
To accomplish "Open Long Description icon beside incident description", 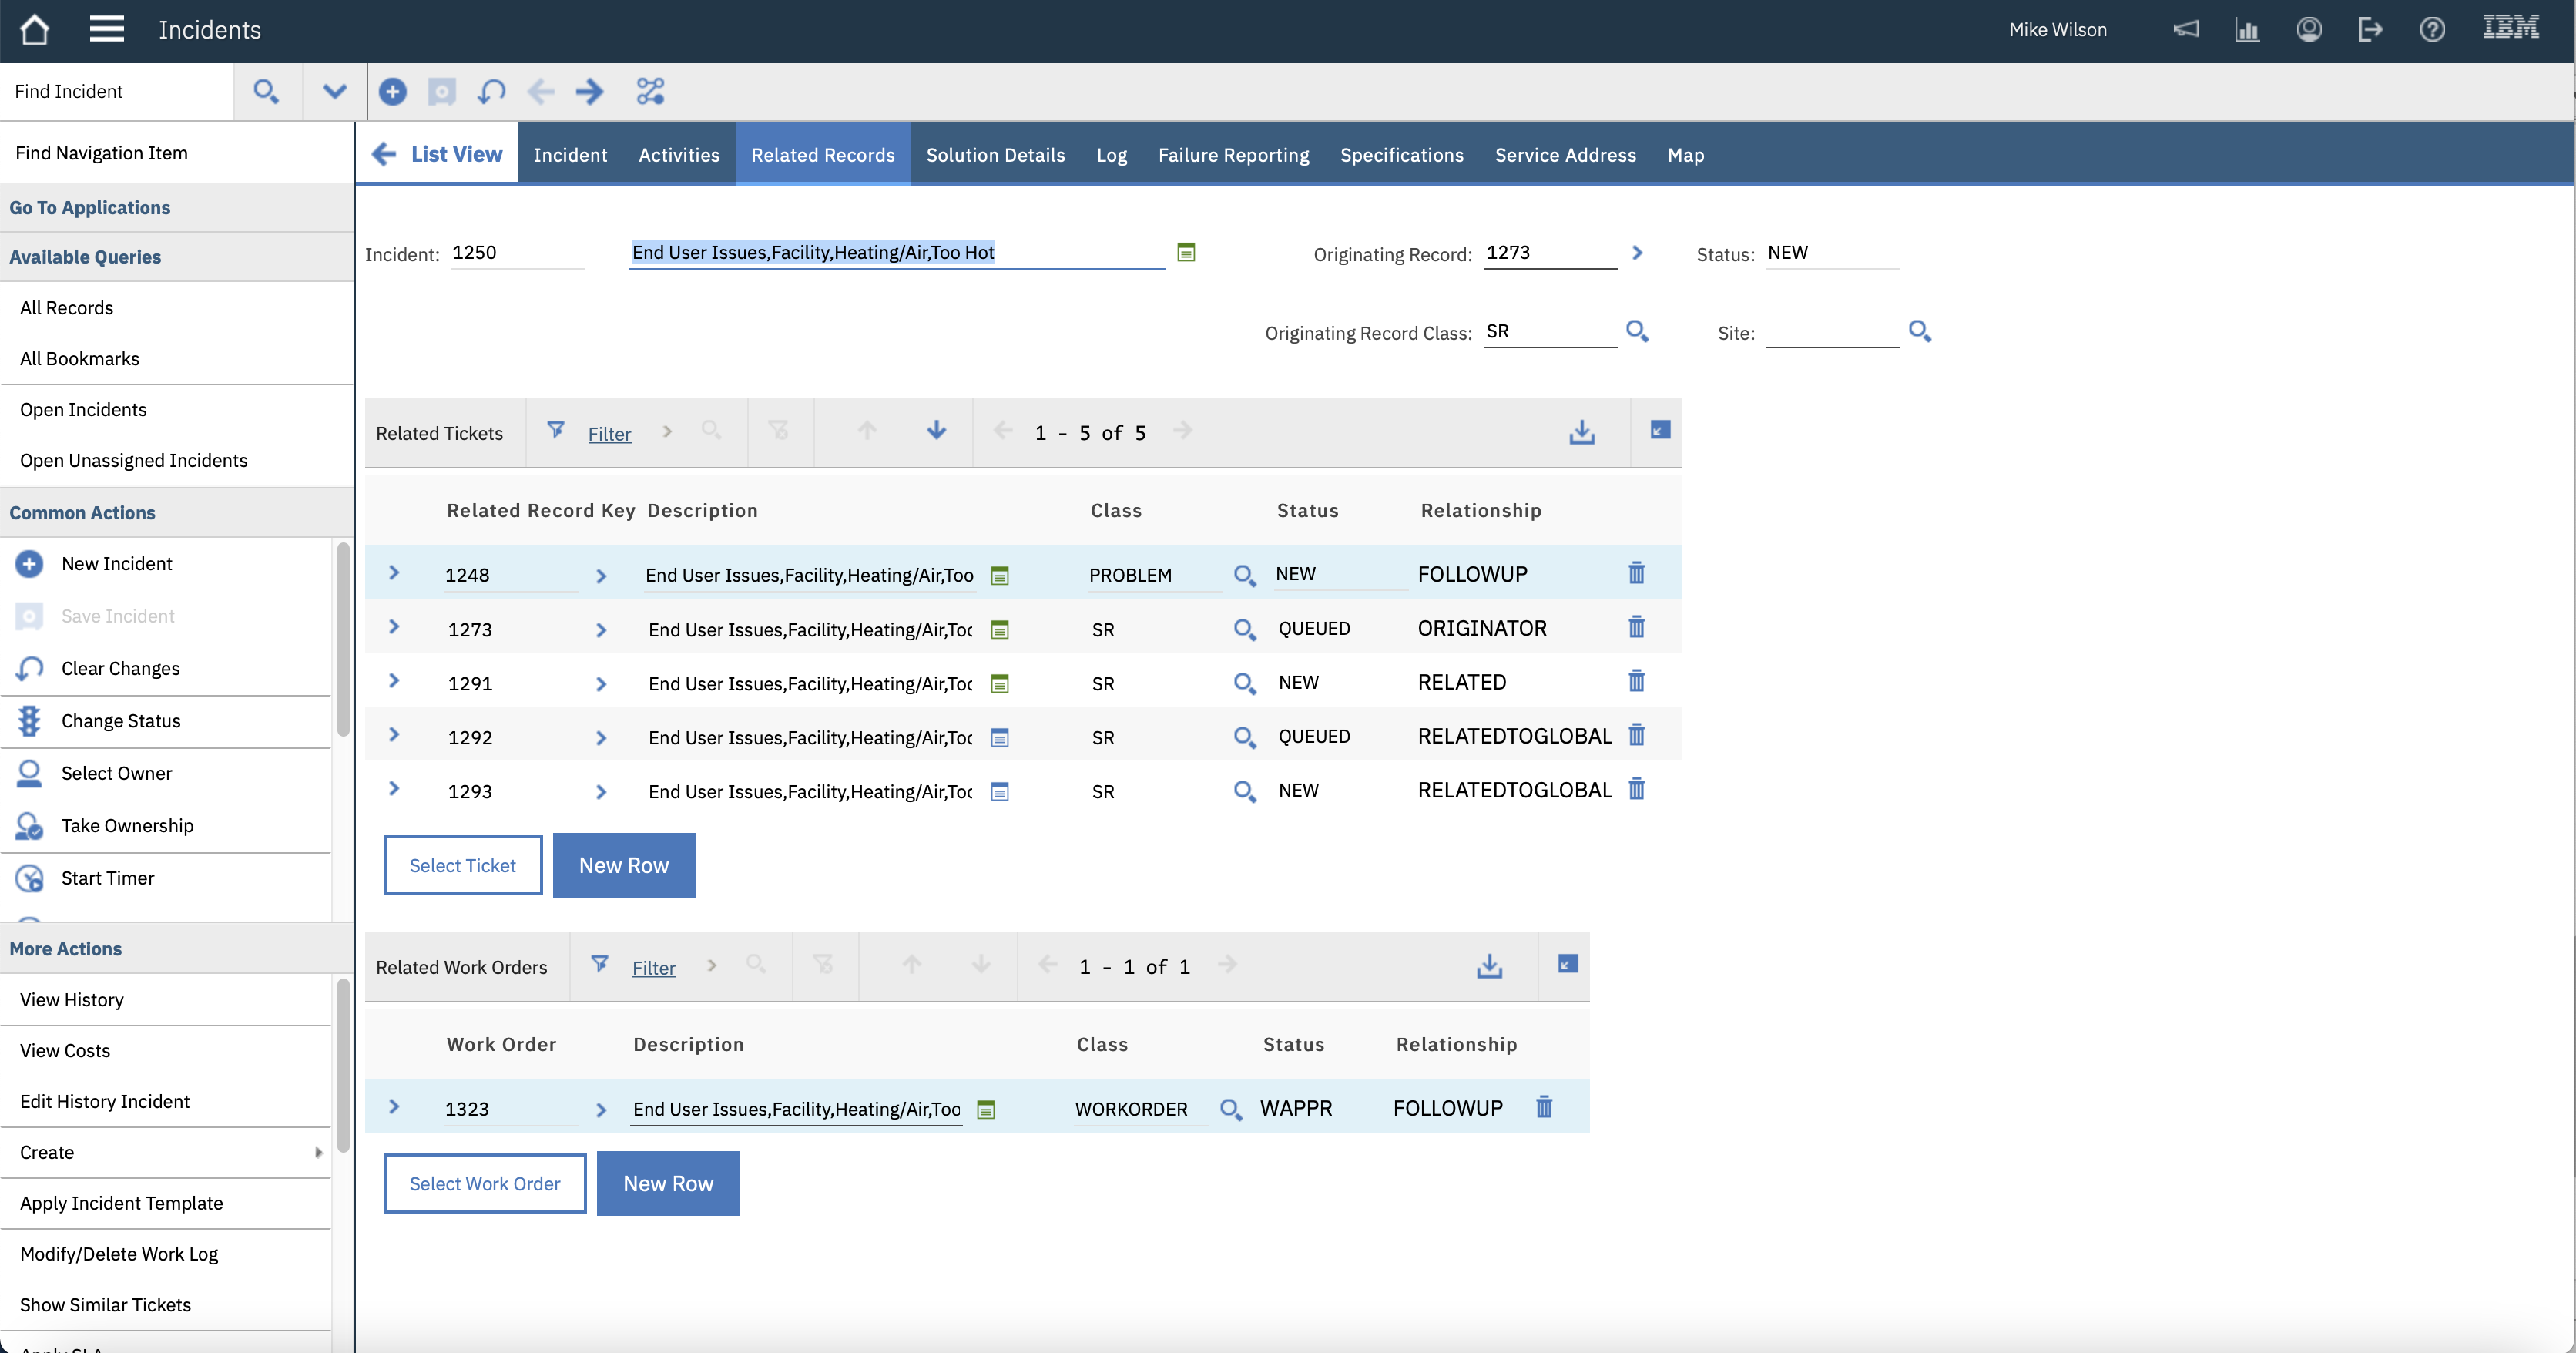I will tap(1186, 252).
